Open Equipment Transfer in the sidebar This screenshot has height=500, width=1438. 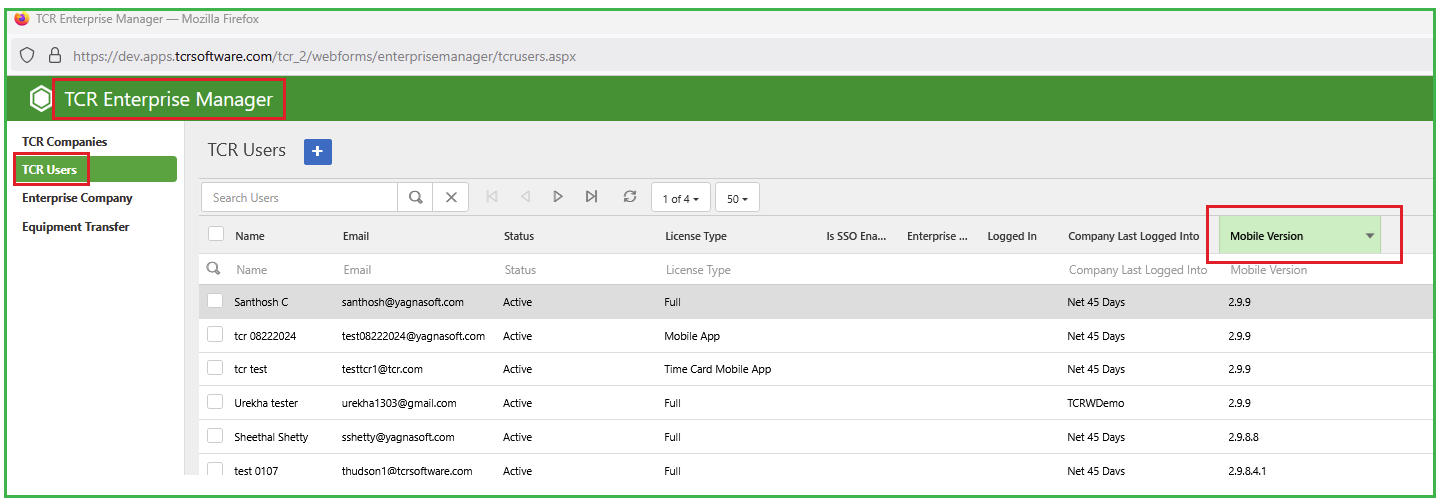tap(76, 227)
